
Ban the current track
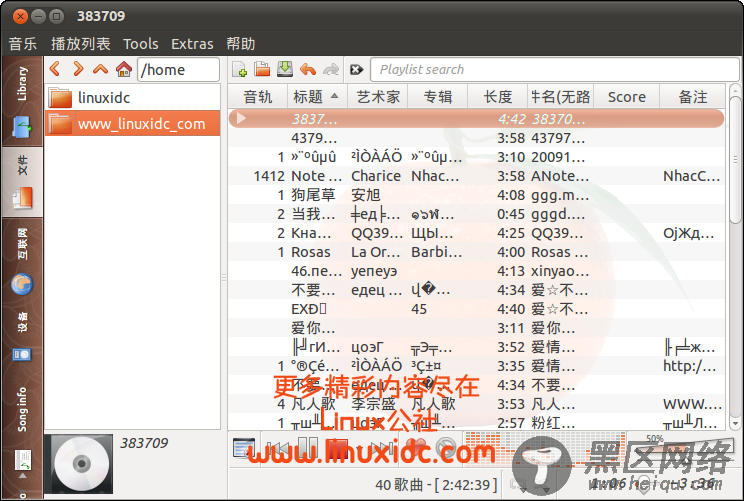[445, 448]
